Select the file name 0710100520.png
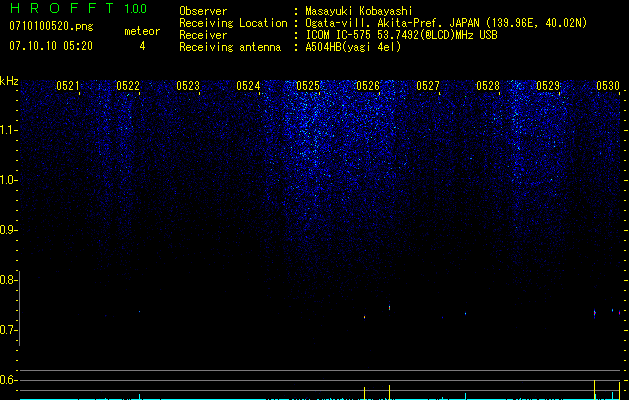Image resolution: width=629 pixels, height=400 pixels. click(51, 27)
